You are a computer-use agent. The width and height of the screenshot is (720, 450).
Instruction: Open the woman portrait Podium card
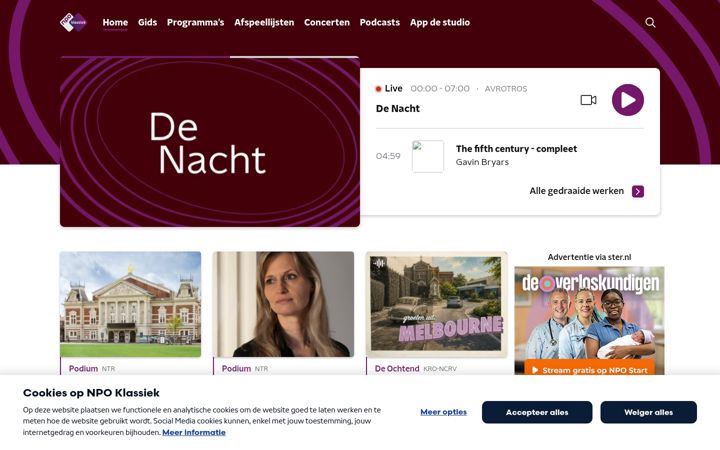283,304
